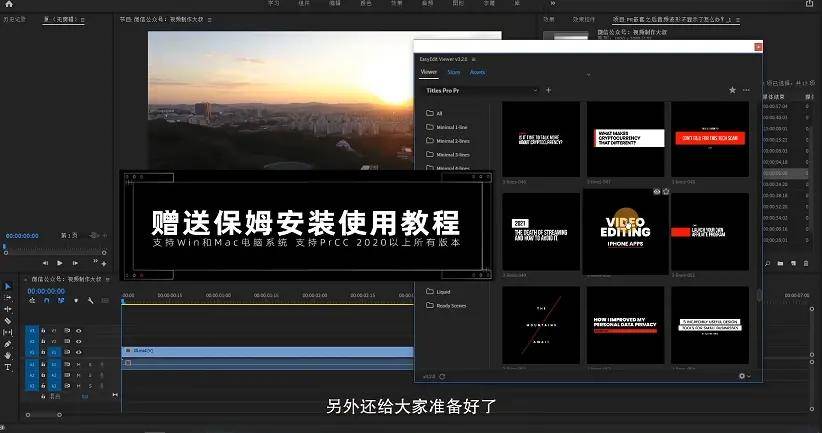
Task: Click the Home icon in the top bar
Action: coord(9,4)
